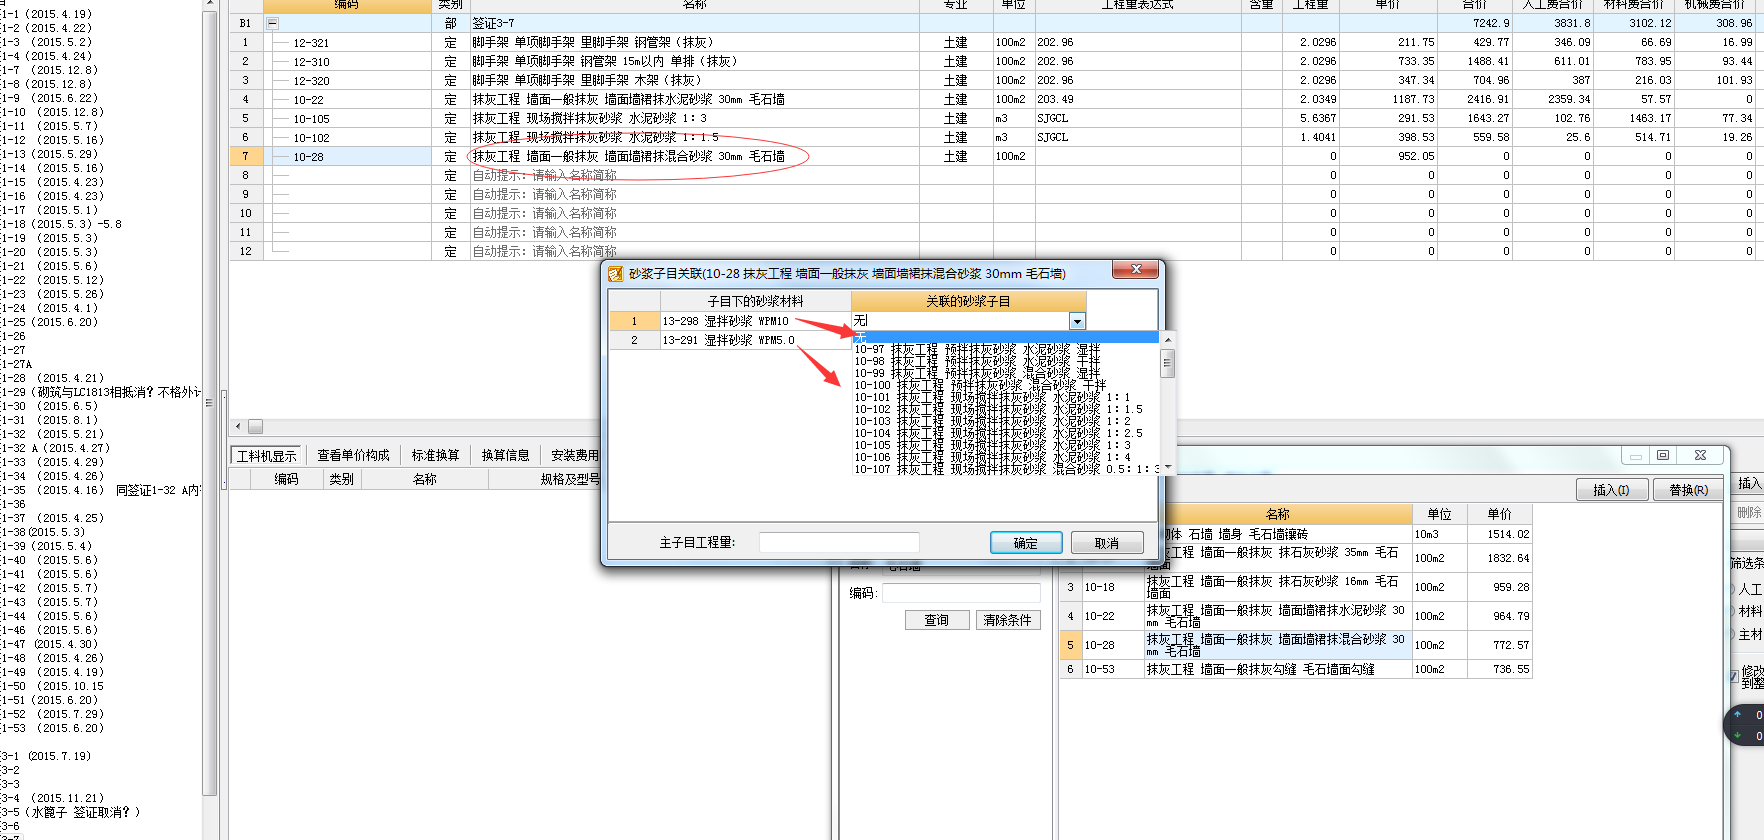Switch to the 安装费用 tab

(574, 455)
